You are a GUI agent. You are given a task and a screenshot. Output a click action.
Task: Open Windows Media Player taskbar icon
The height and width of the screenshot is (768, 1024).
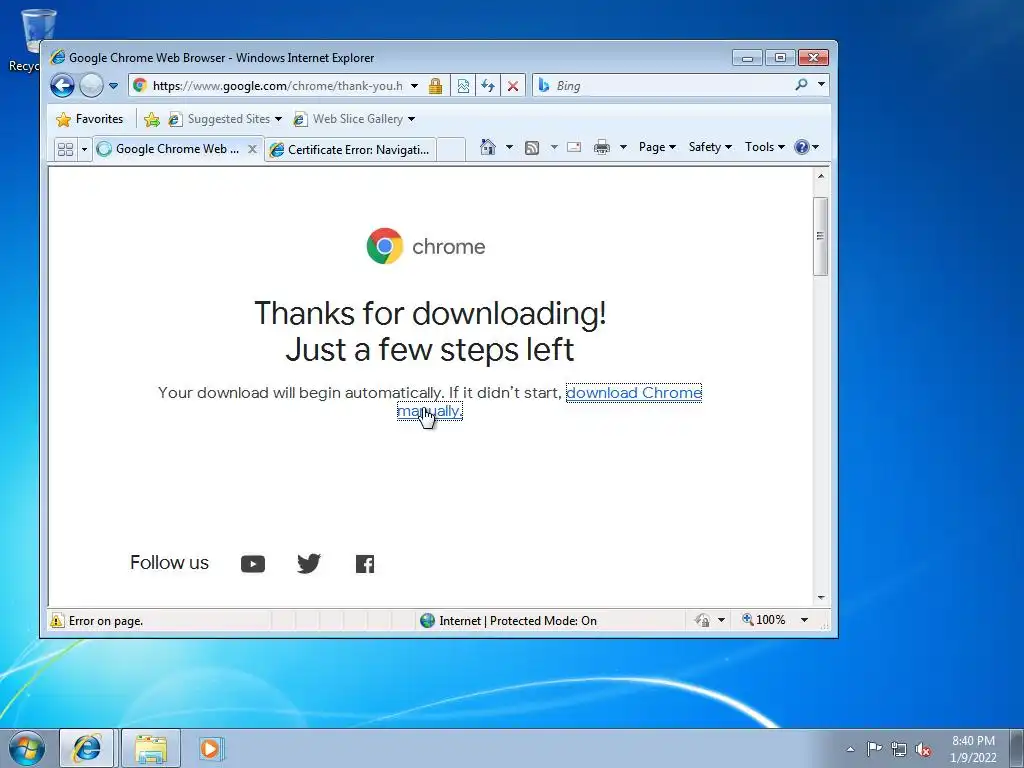[211, 748]
